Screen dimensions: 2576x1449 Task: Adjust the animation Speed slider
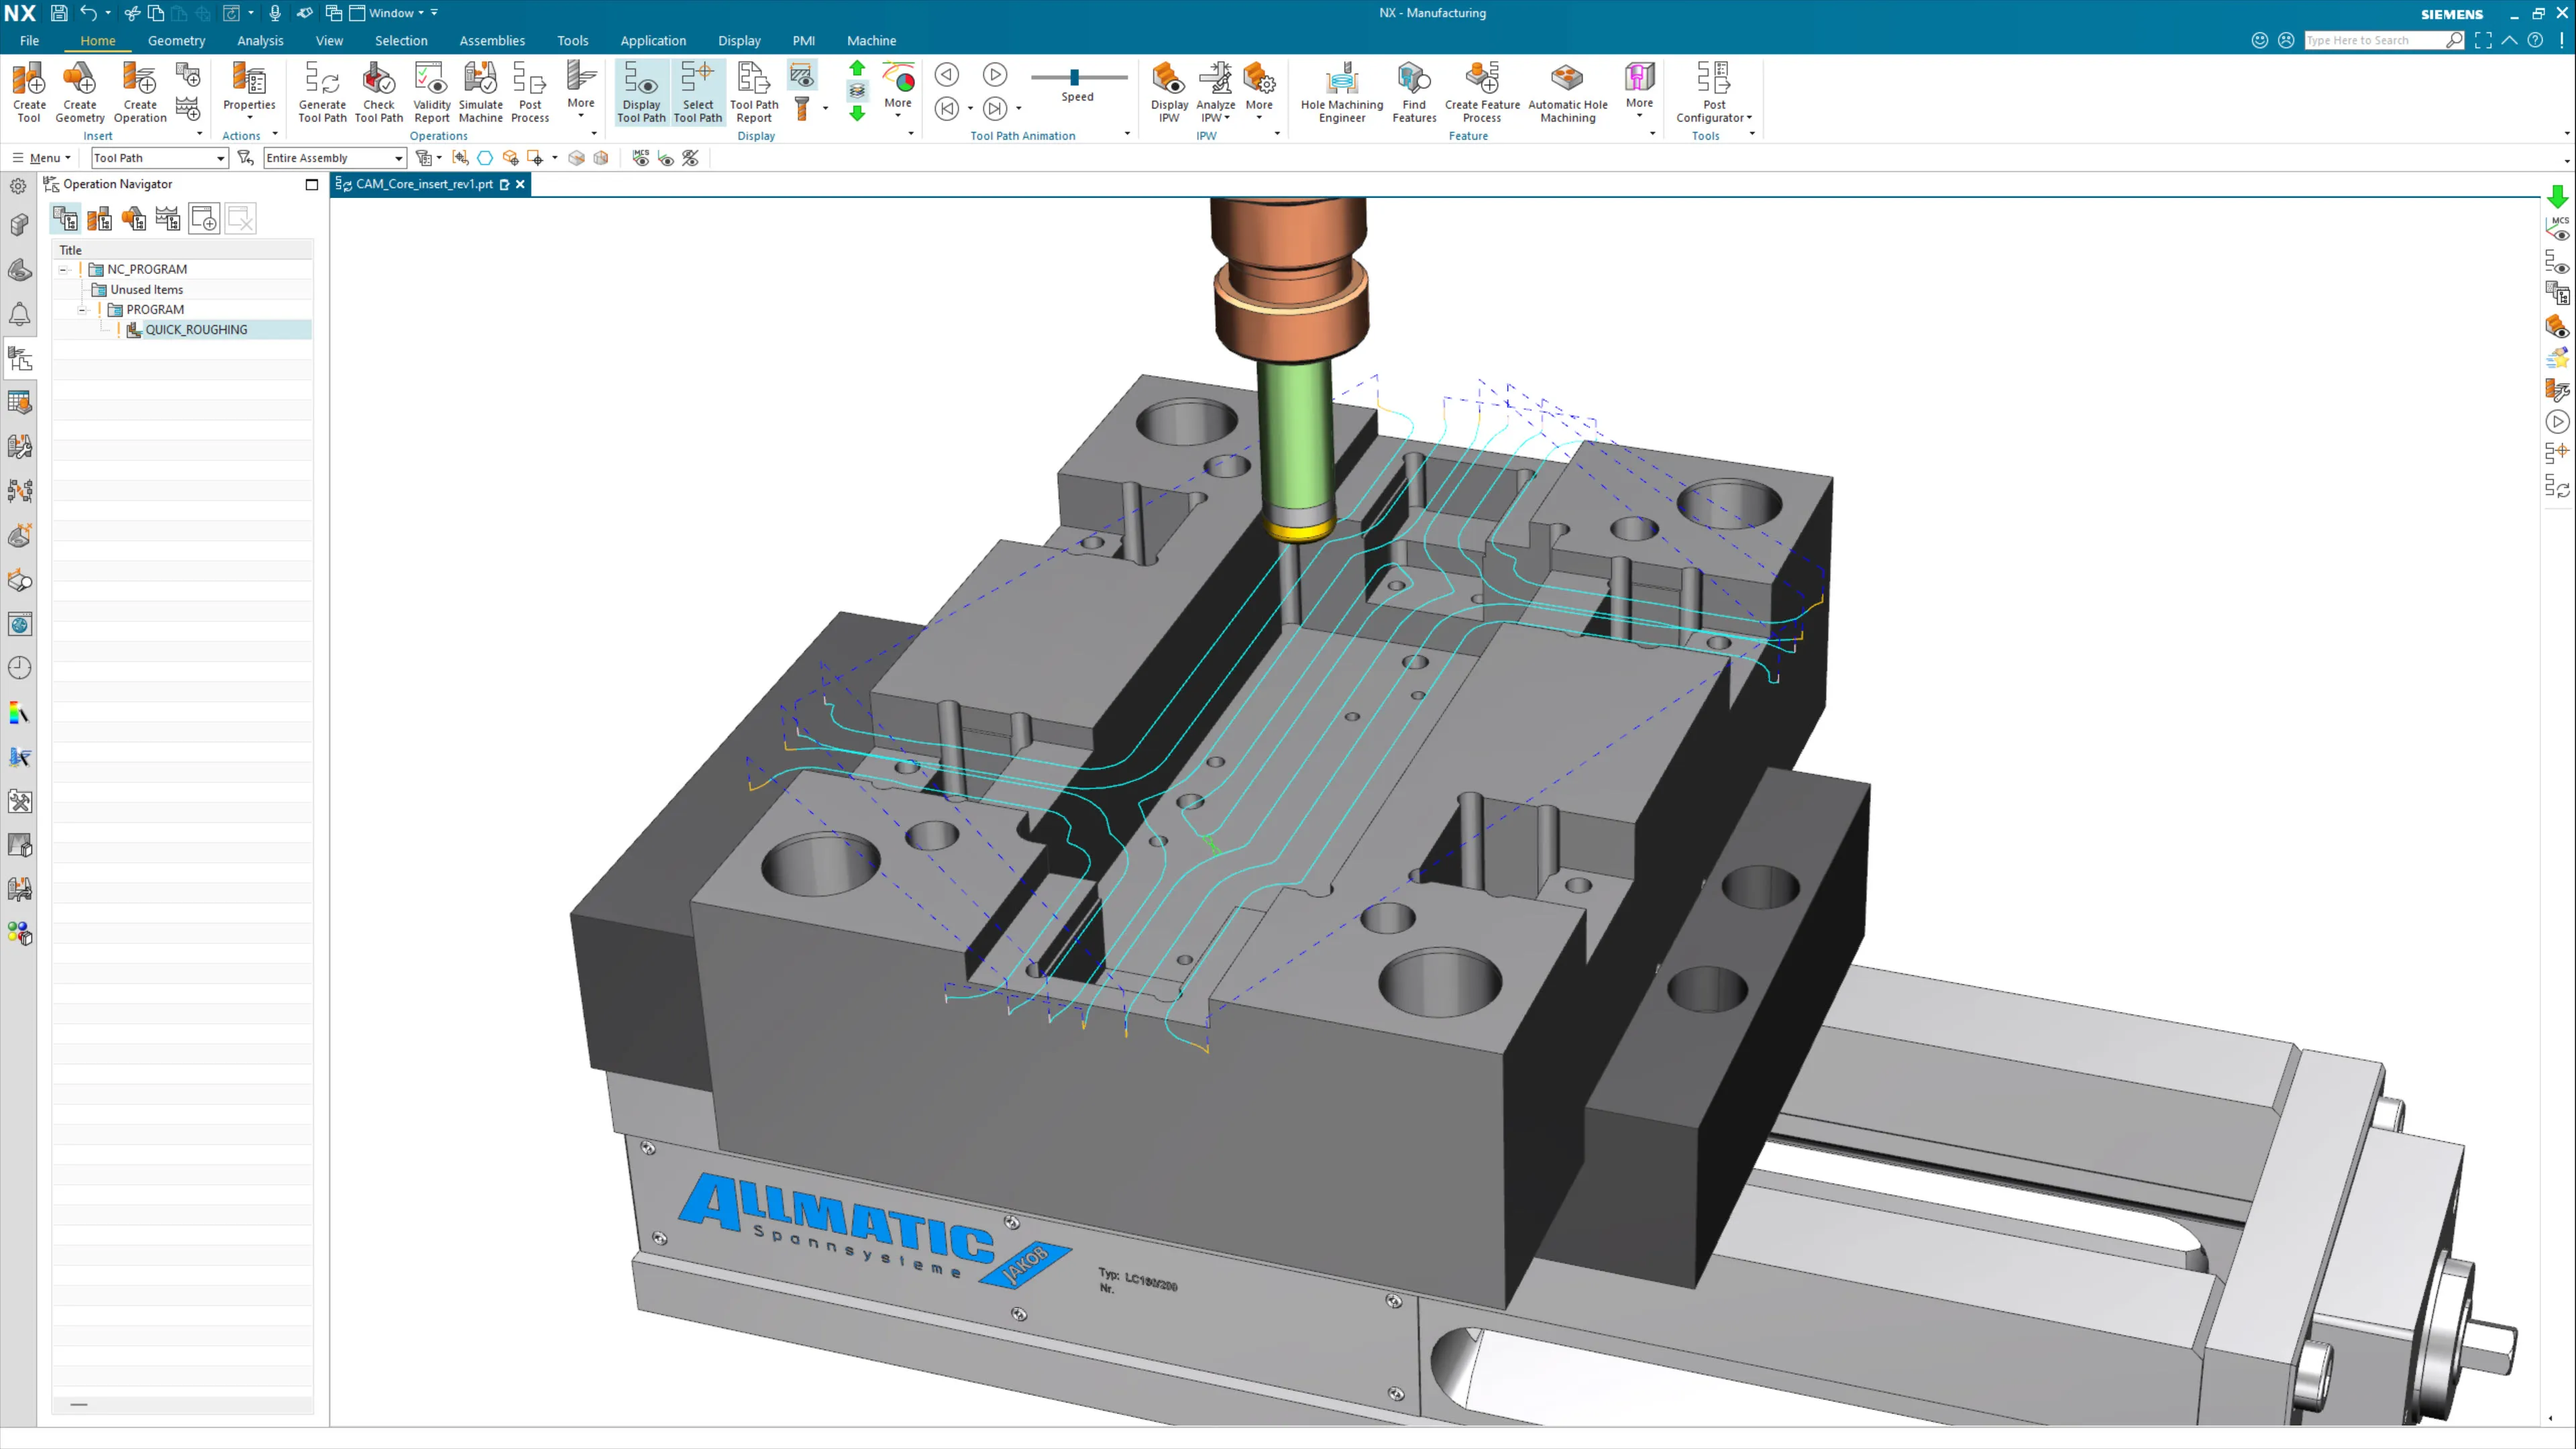click(x=1074, y=77)
